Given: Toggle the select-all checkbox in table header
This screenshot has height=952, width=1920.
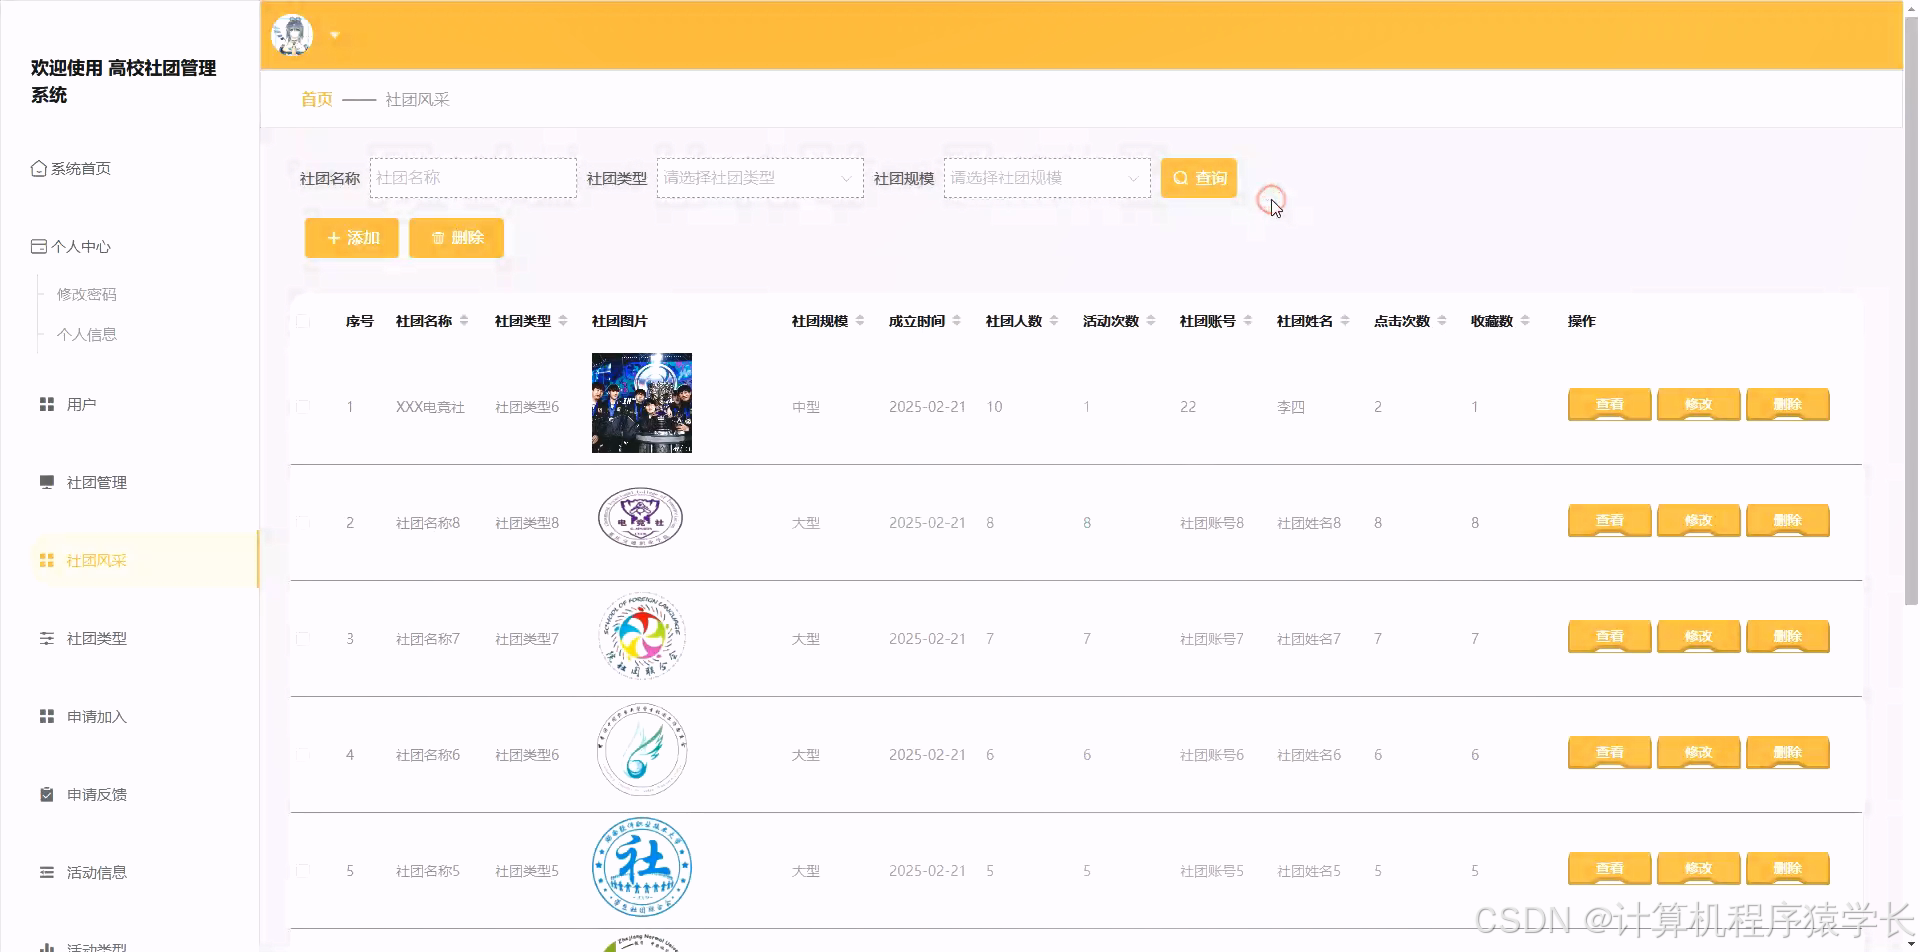Looking at the screenshot, I should [303, 321].
